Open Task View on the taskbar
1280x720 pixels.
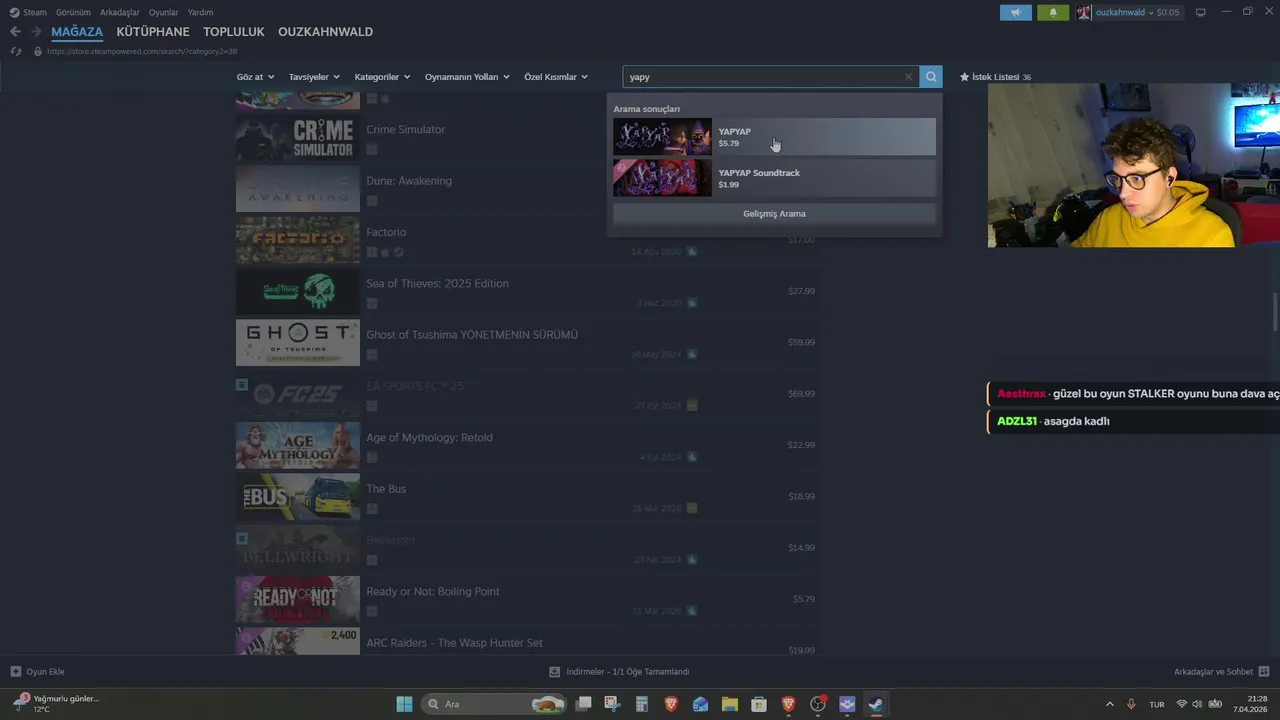click(x=584, y=704)
